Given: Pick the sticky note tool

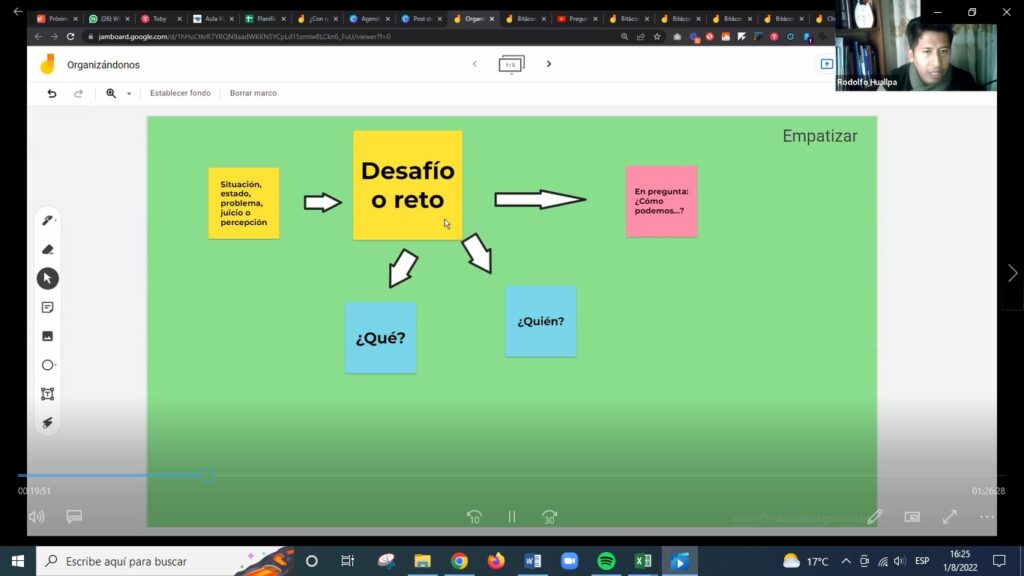Looking at the screenshot, I should pos(47,307).
